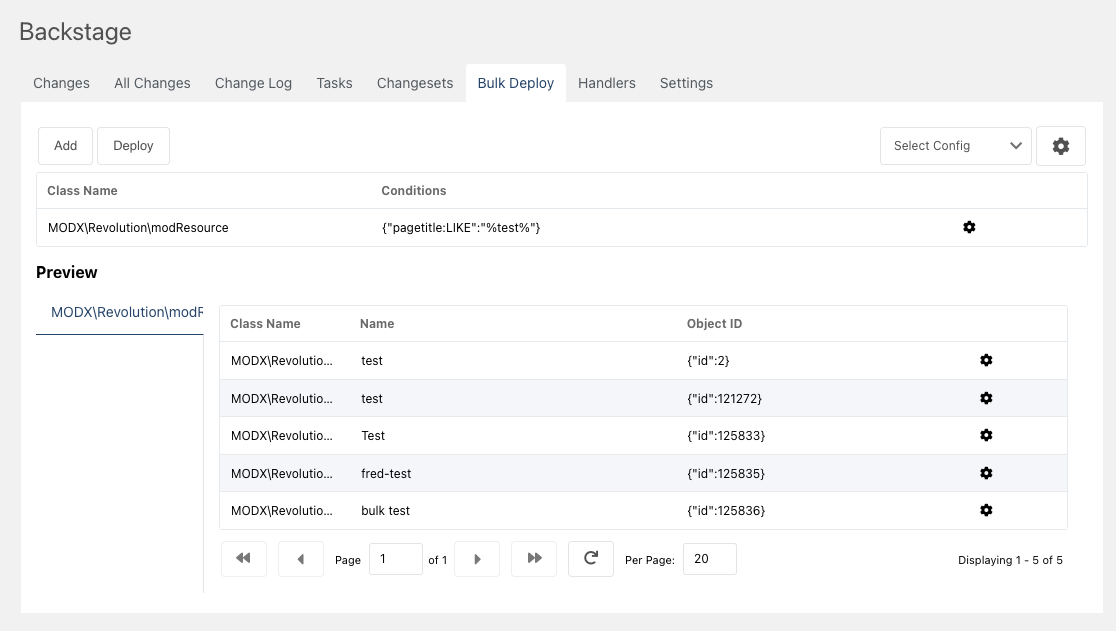
Task: Go to previous page of preview grid
Action: pyautogui.click(x=300, y=558)
